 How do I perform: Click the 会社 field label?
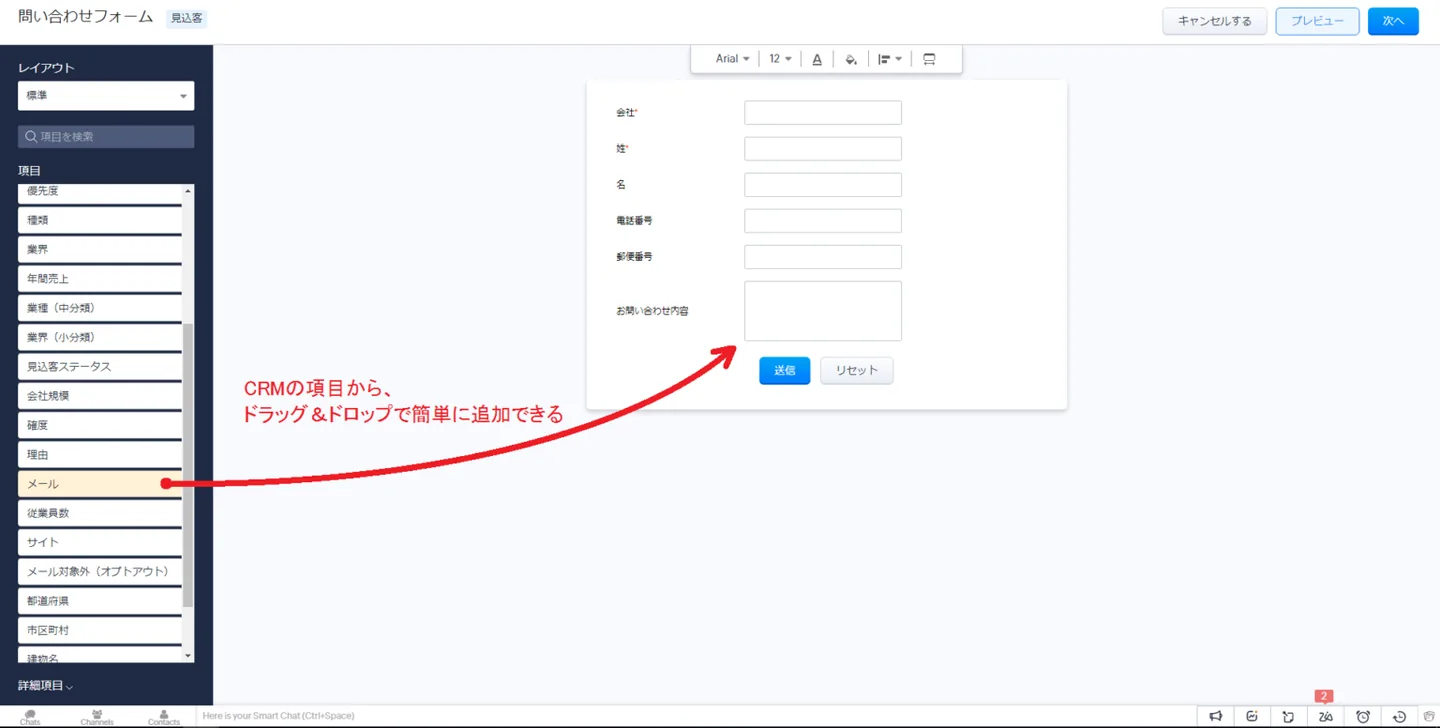626,113
